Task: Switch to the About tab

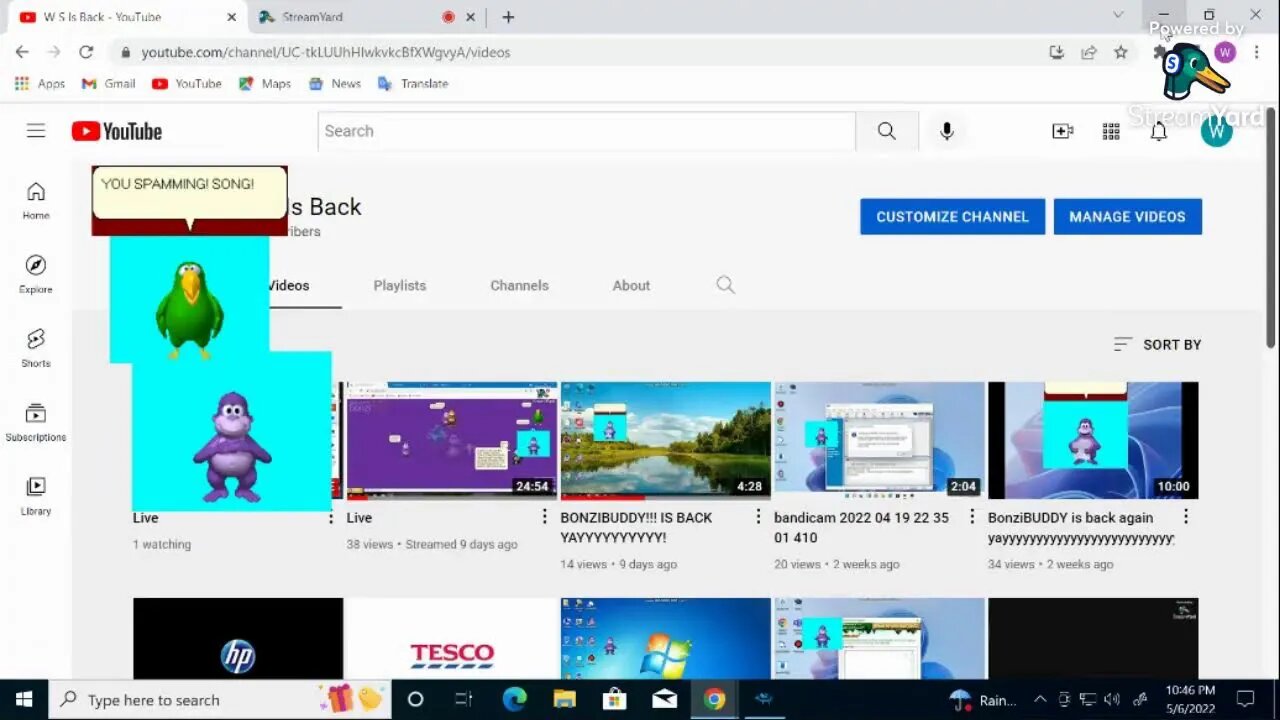Action: [x=631, y=285]
